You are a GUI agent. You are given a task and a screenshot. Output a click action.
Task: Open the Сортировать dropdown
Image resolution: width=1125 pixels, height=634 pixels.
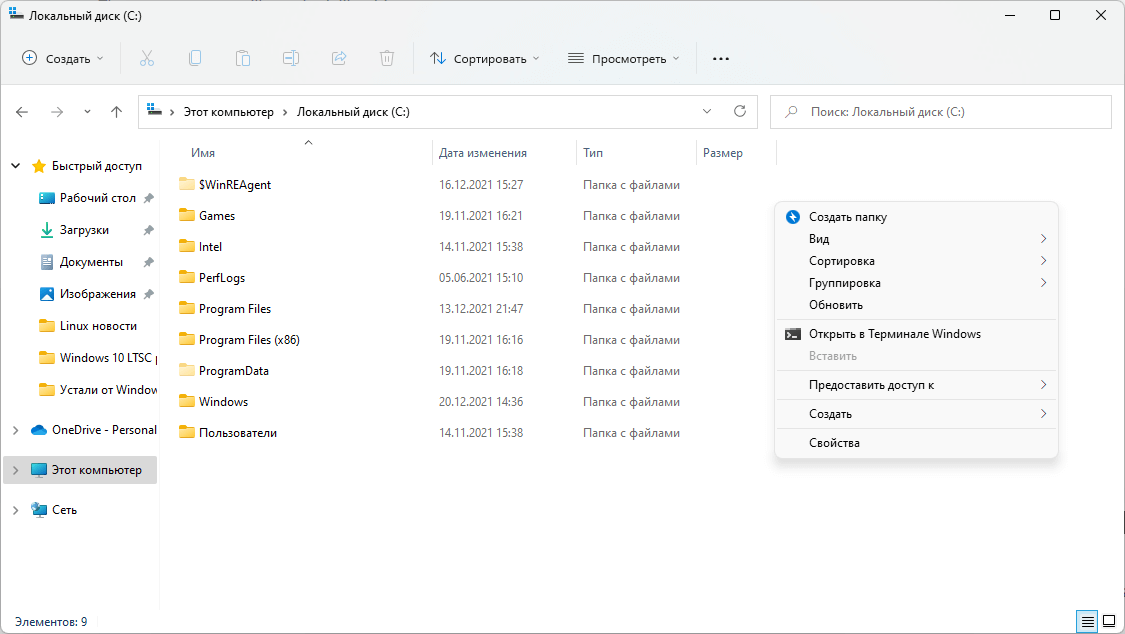484,59
